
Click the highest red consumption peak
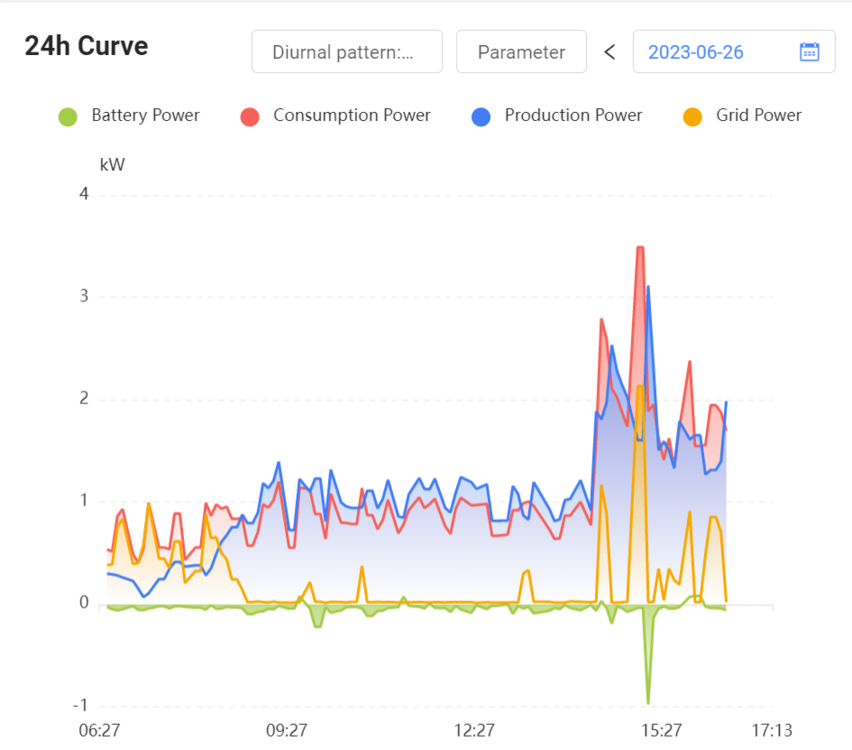tap(640, 247)
